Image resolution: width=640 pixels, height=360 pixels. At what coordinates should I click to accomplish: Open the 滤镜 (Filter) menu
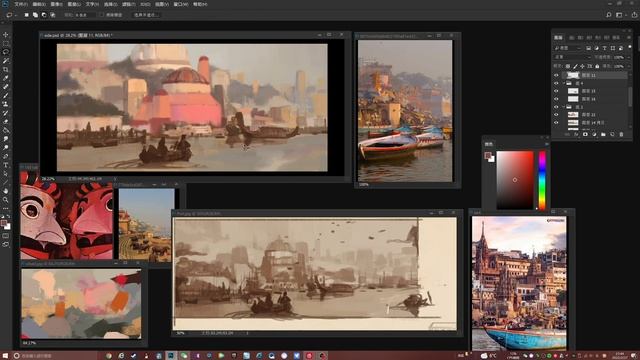click(x=129, y=4)
